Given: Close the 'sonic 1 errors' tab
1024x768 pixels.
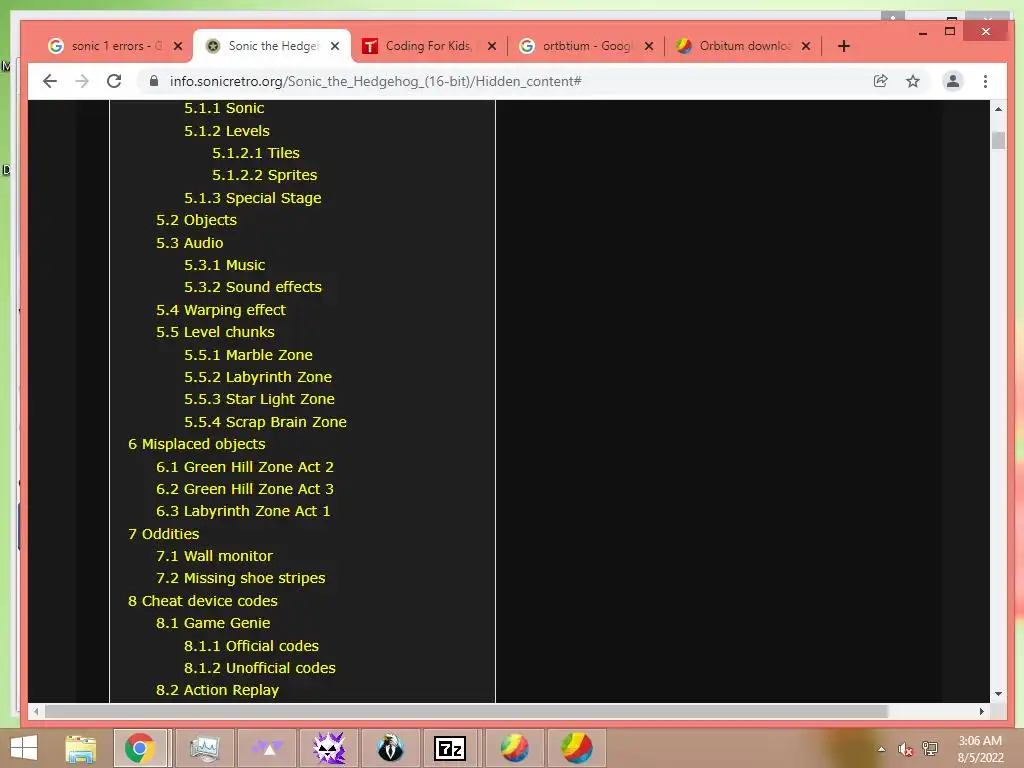Looking at the screenshot, I should click(x=178, y=46).
